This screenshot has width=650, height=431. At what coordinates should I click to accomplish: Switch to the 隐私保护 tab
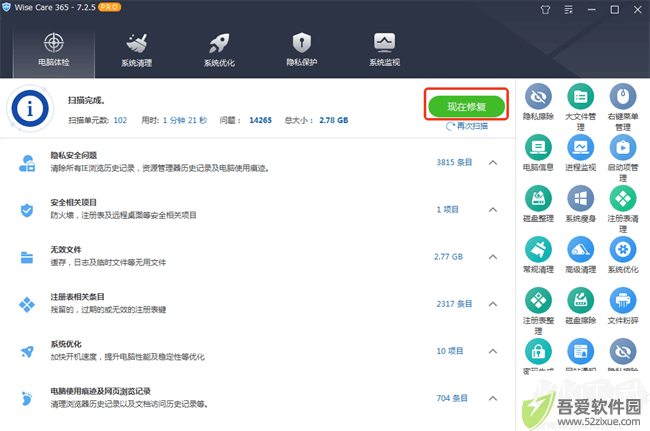301,50
